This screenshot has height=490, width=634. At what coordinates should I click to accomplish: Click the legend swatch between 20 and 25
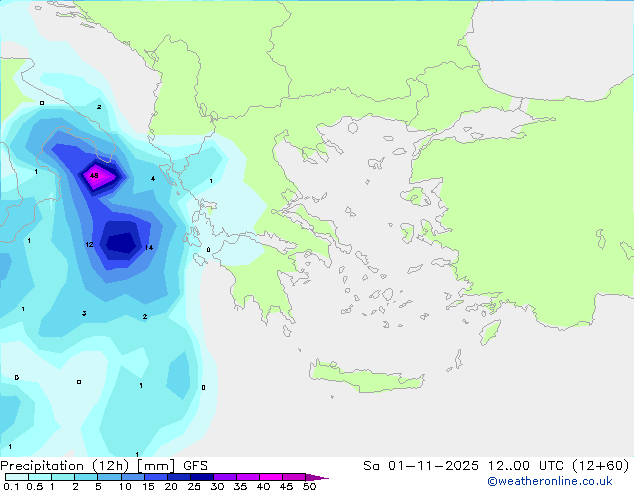coord(179,477)
